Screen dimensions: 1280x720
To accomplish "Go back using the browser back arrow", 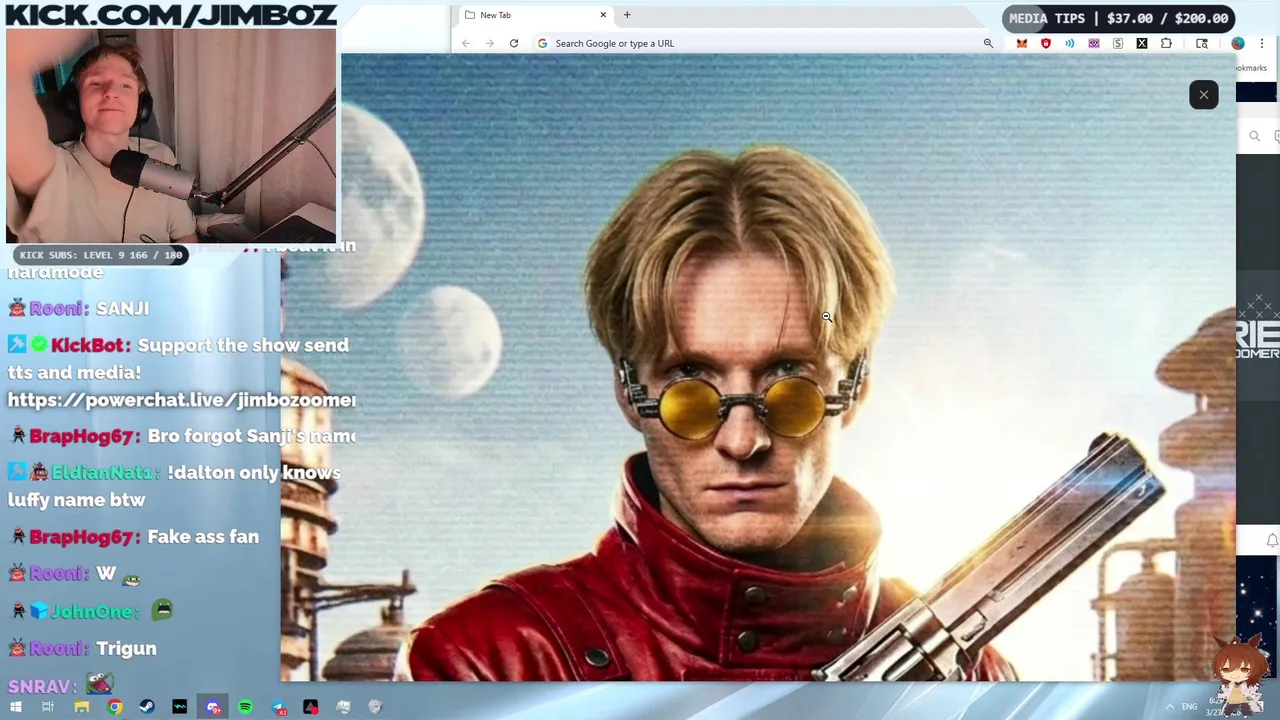I will tap(466, 43).
